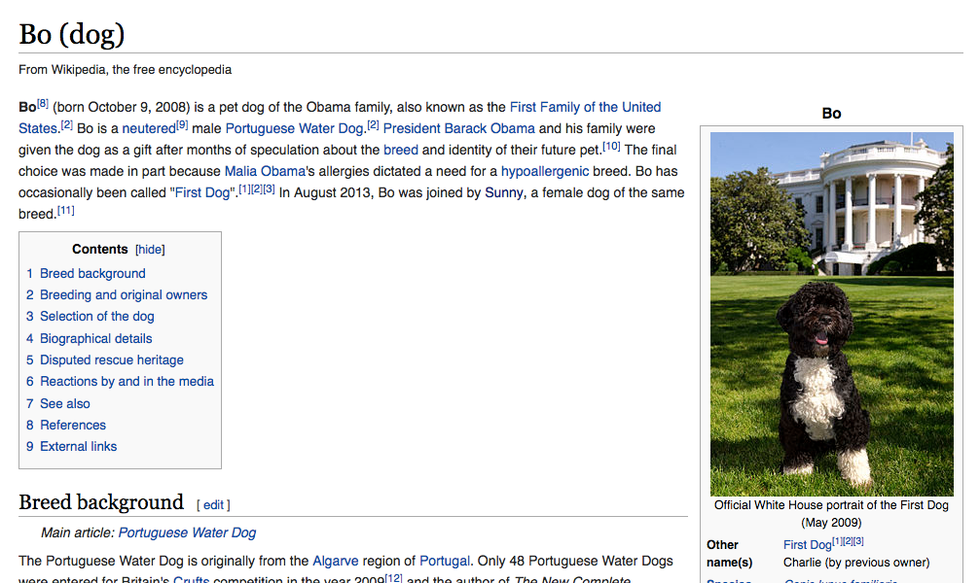Viewport: 980px width, 583px height.
Task: Edit the Breed background section
Action: point(213,505)
